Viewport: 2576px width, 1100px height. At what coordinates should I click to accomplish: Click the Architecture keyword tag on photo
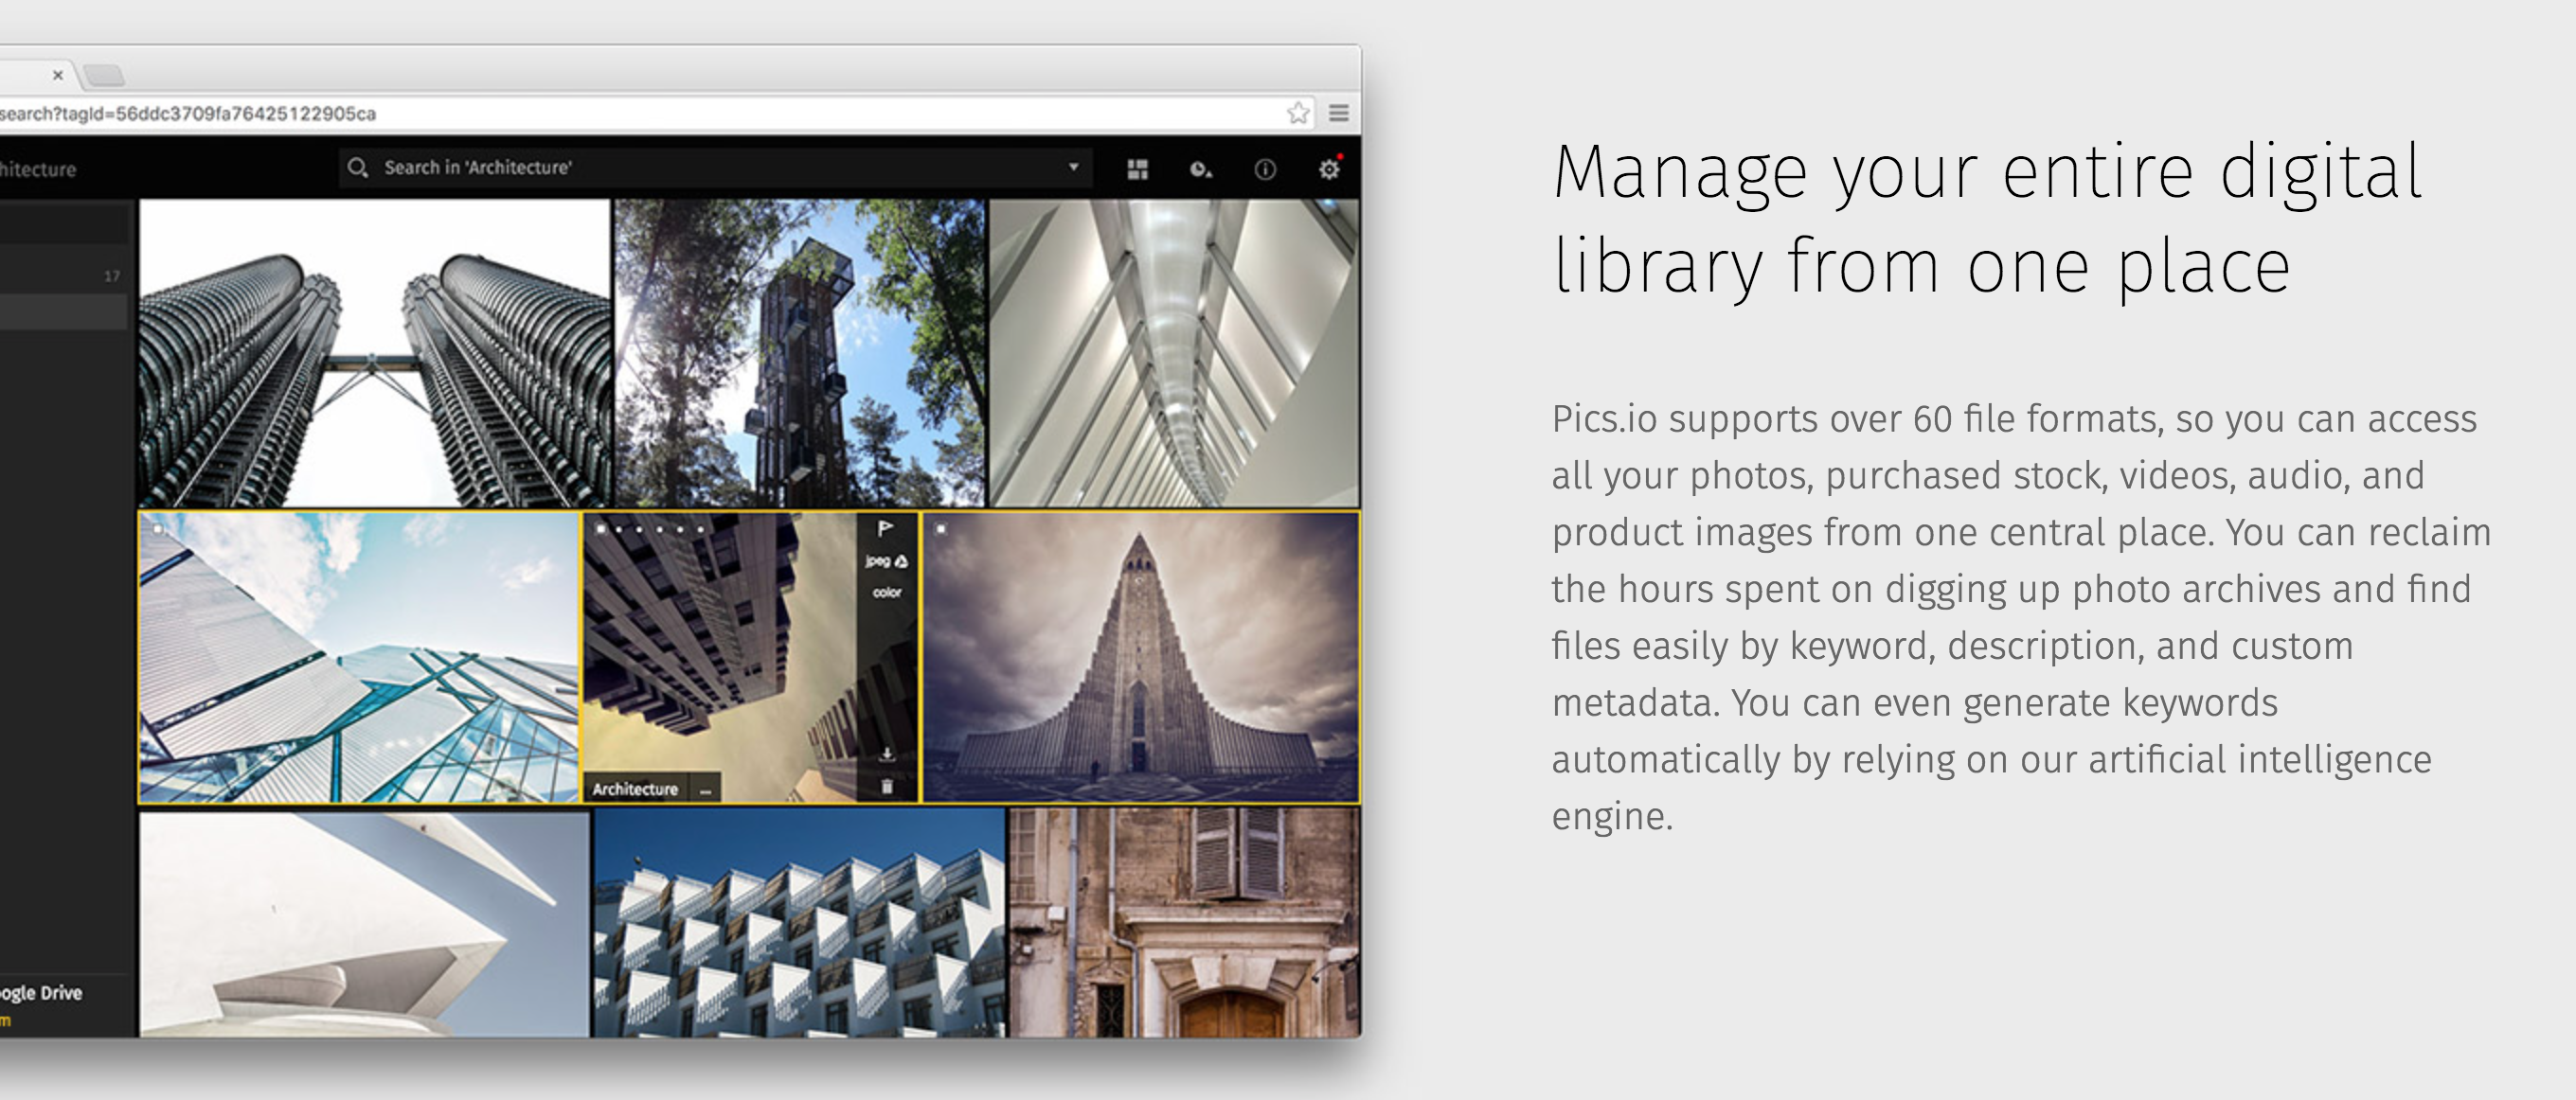635,789
